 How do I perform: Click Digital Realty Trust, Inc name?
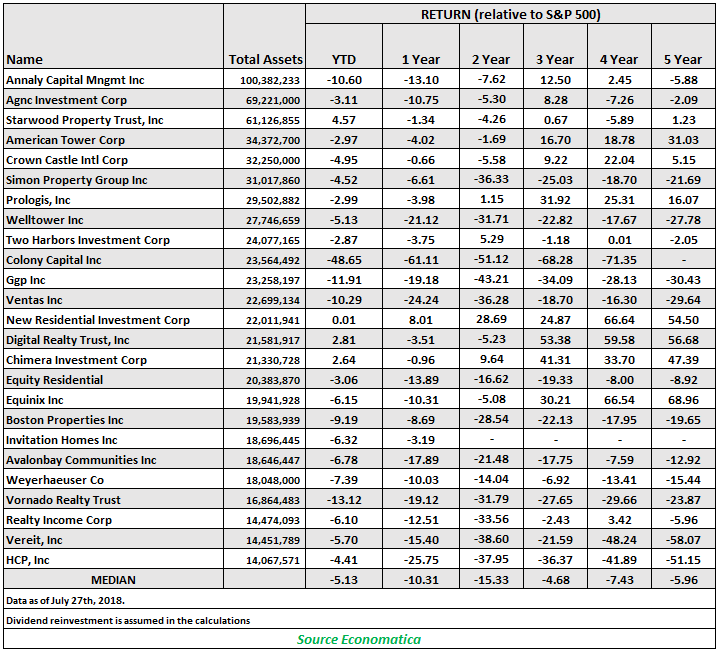(68, 340)
